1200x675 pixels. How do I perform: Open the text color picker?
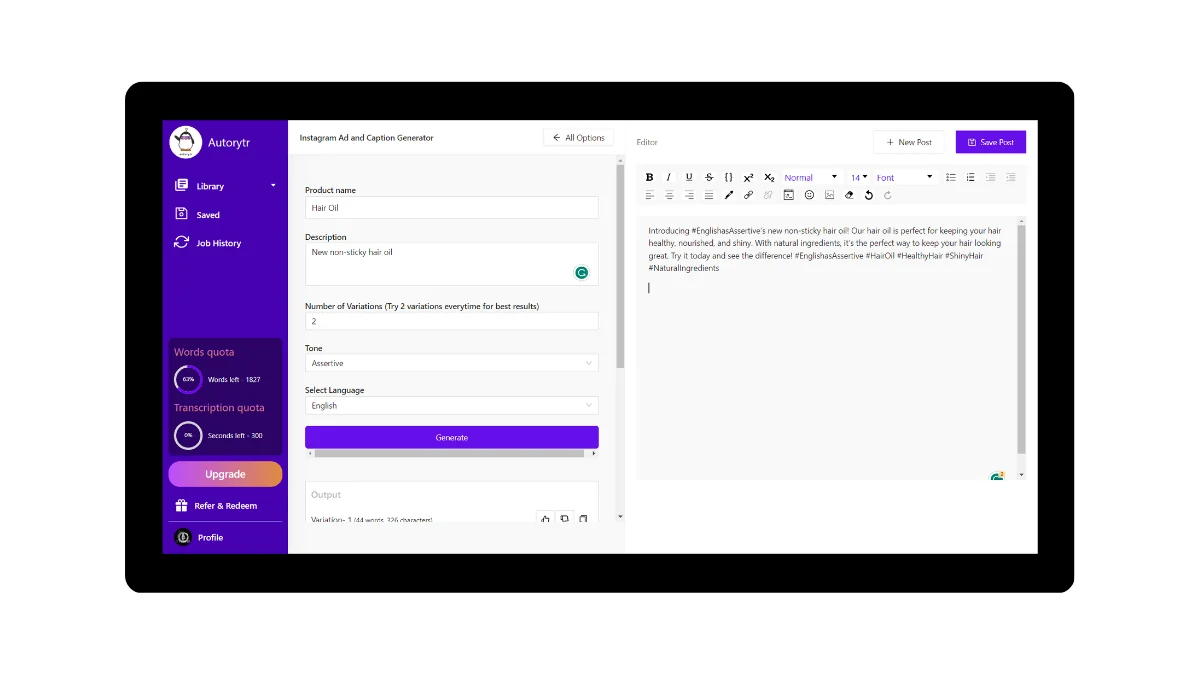point(729,195)
